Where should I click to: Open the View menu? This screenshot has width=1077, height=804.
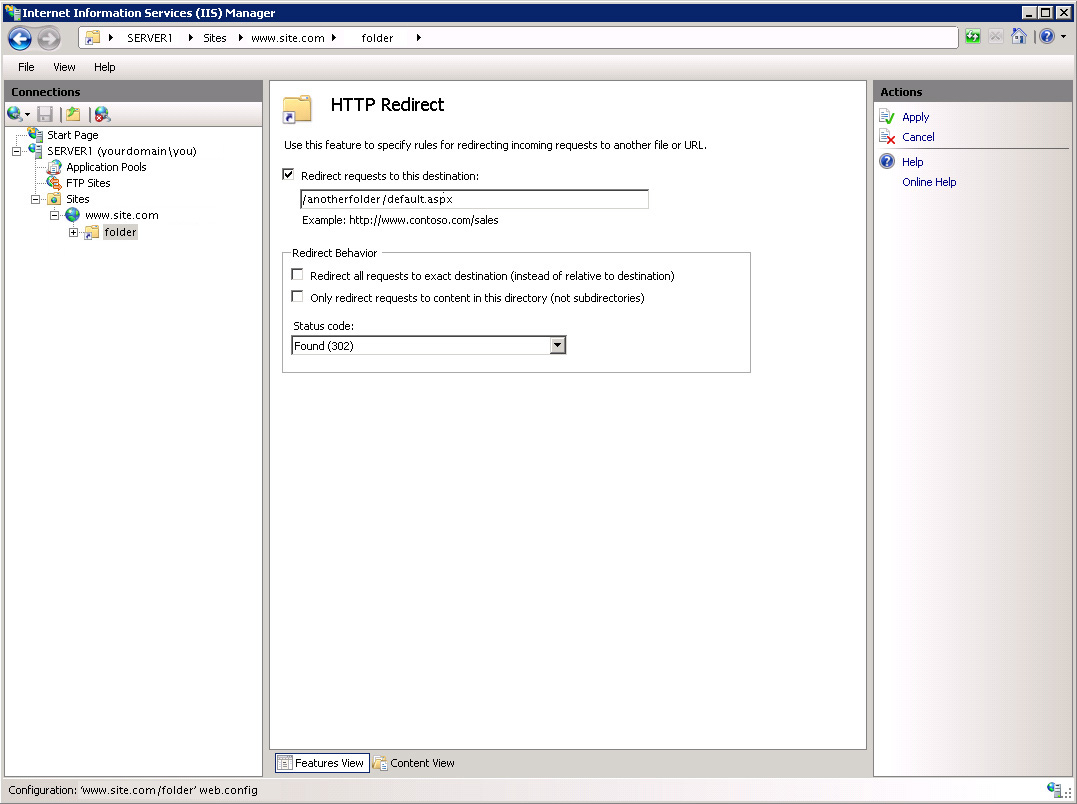click(x=64, y=67)
